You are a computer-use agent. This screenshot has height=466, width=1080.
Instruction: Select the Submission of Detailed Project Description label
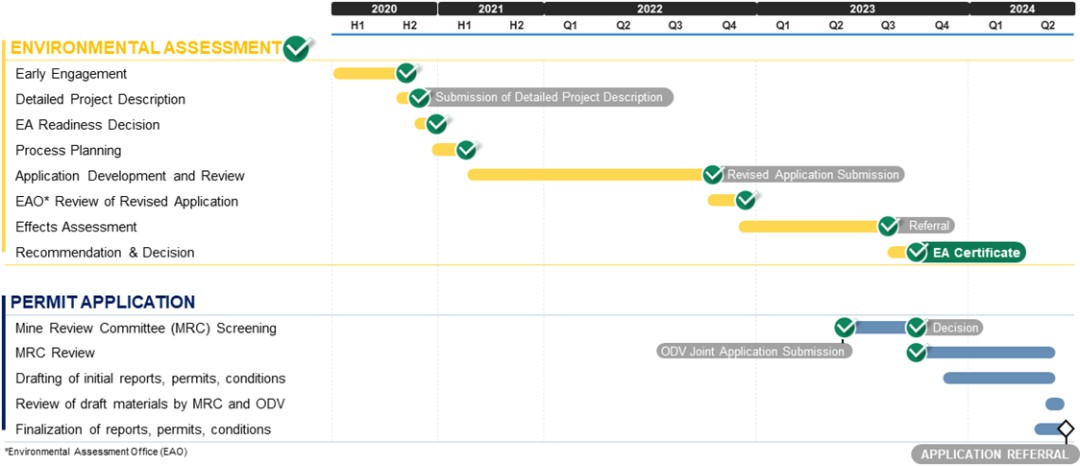click(548, 97)
